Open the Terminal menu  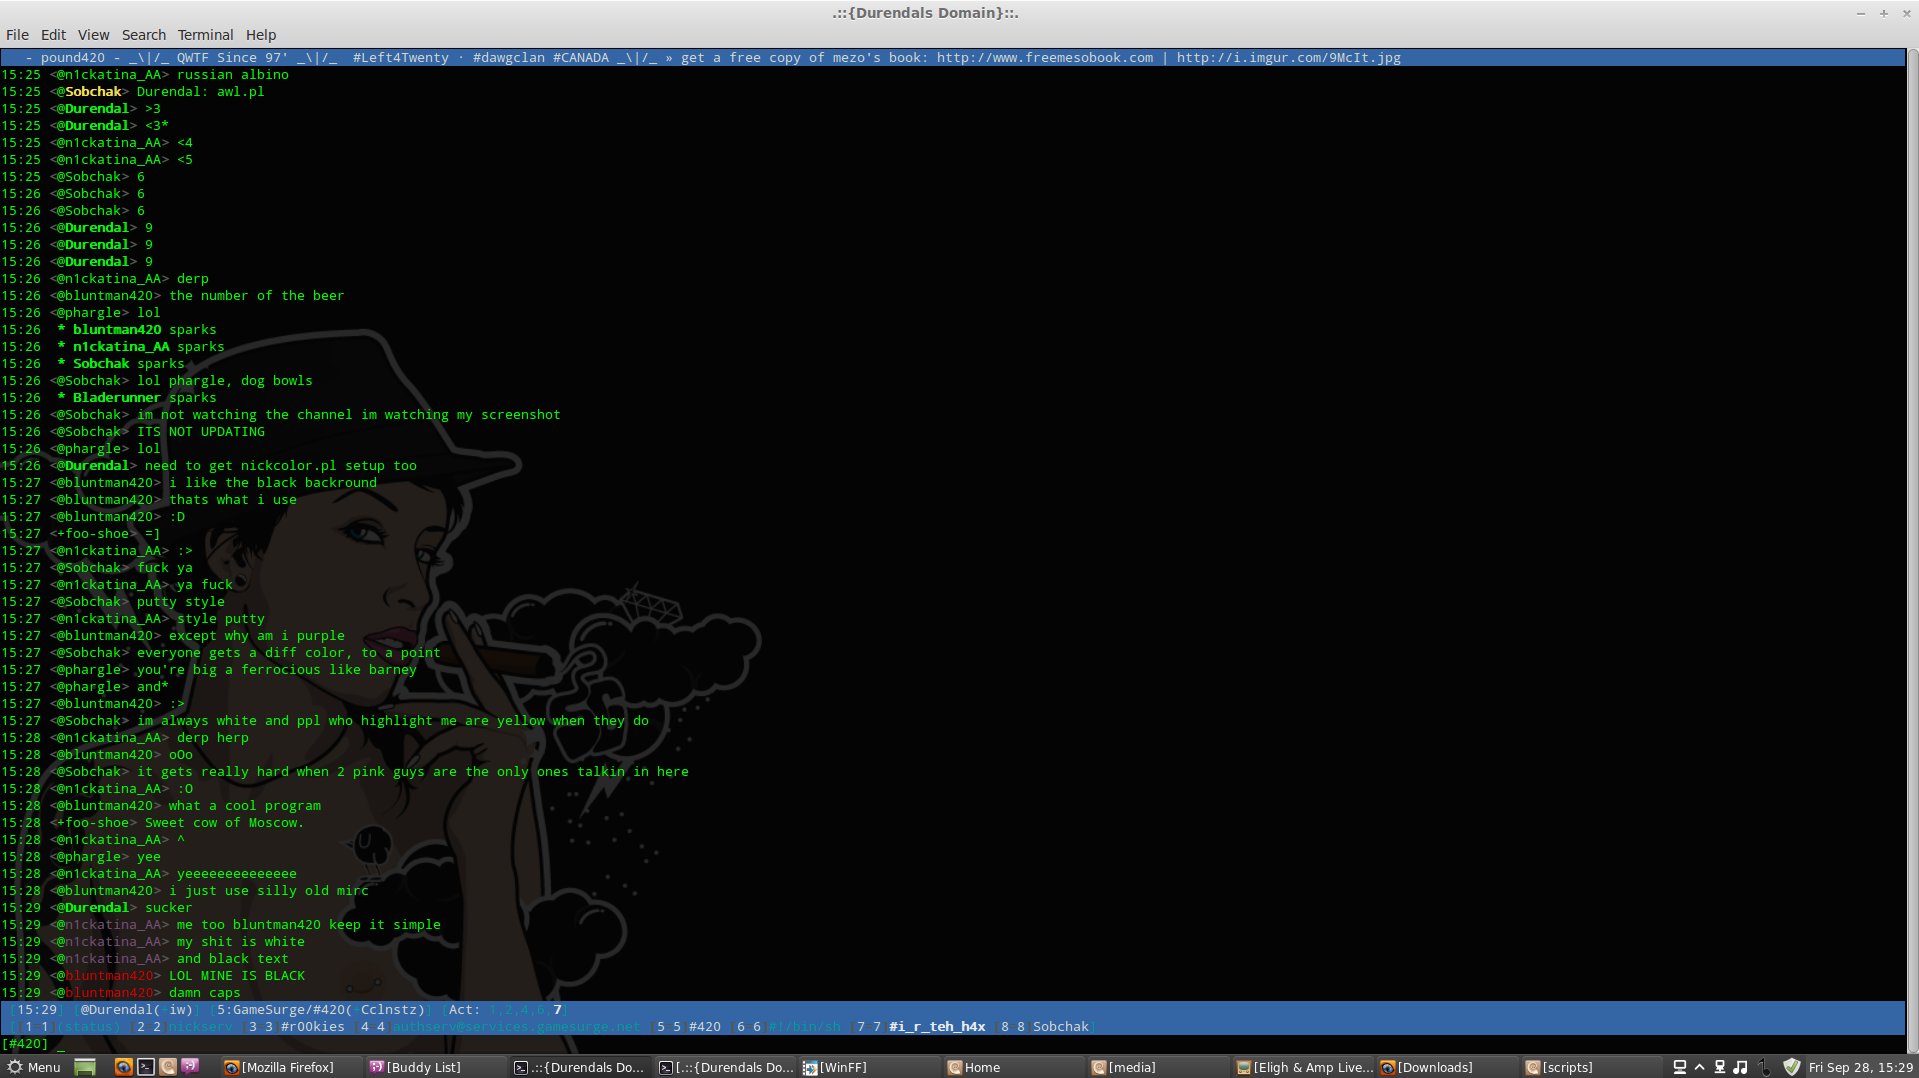click(x=205, y=34)
